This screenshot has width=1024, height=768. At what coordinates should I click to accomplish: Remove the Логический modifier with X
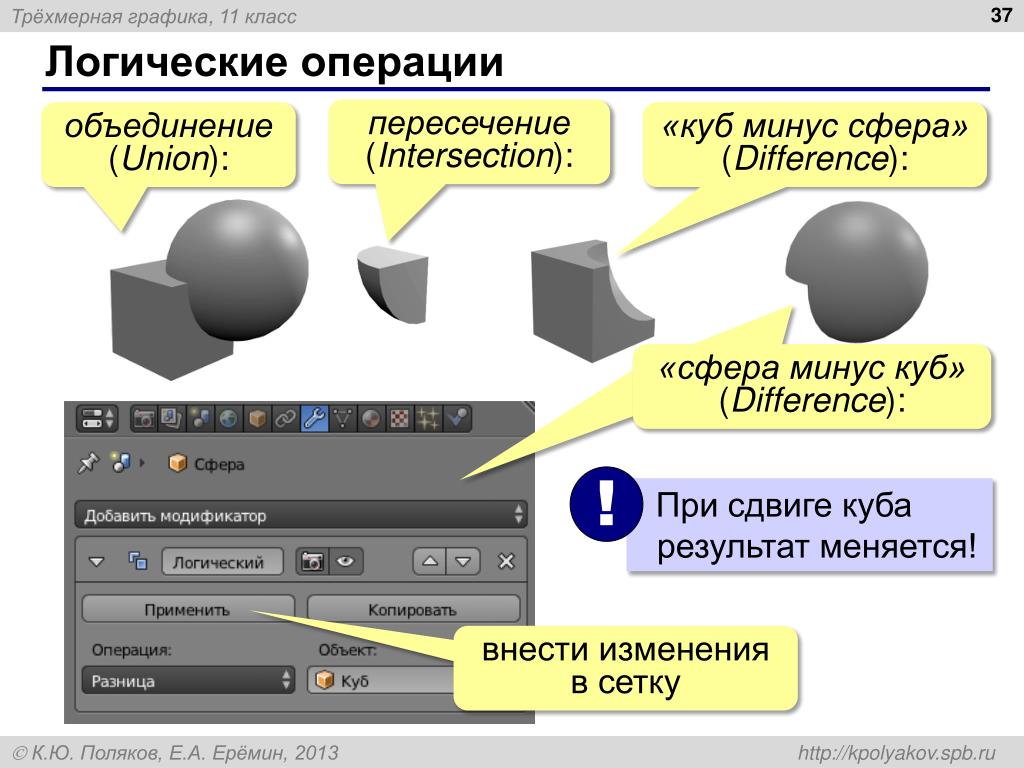coord(506,561)
